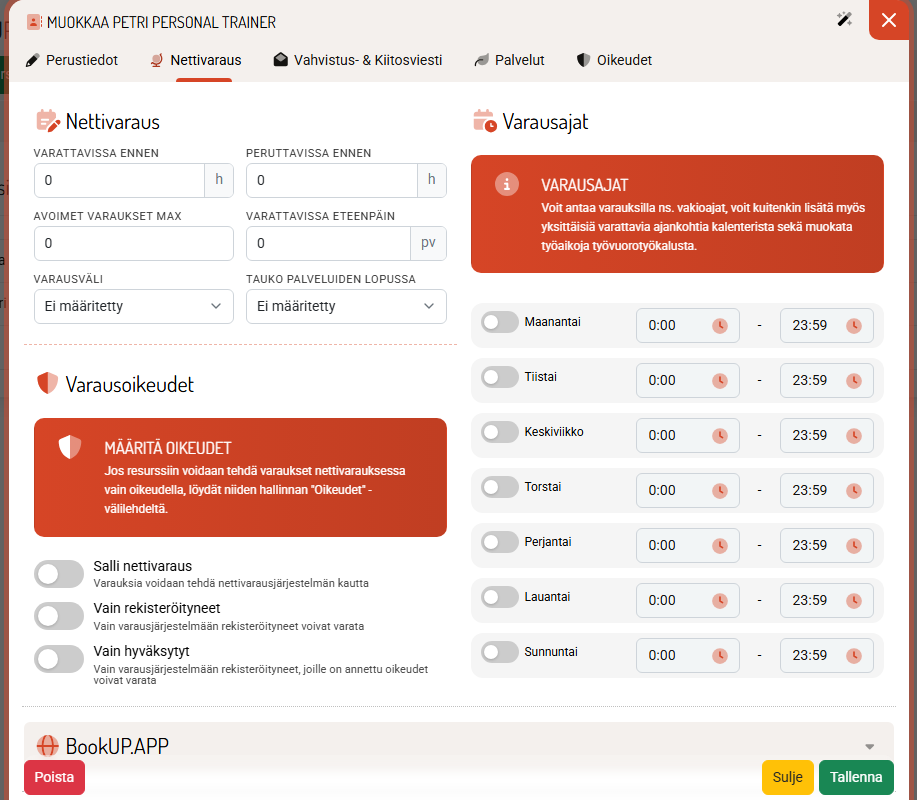The width and height of the screenshot is (917, 800).
Task: Enable Maanantai booking hours toggle
Action: pyautogui.click(x=499, y=322)
